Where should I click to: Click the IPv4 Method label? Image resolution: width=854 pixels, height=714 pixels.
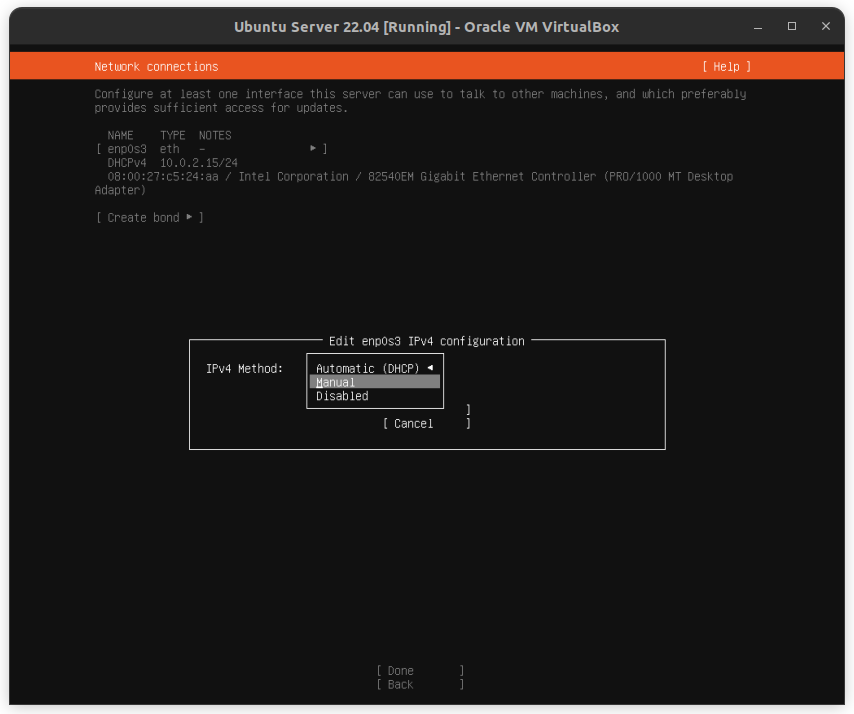(245, 369)
